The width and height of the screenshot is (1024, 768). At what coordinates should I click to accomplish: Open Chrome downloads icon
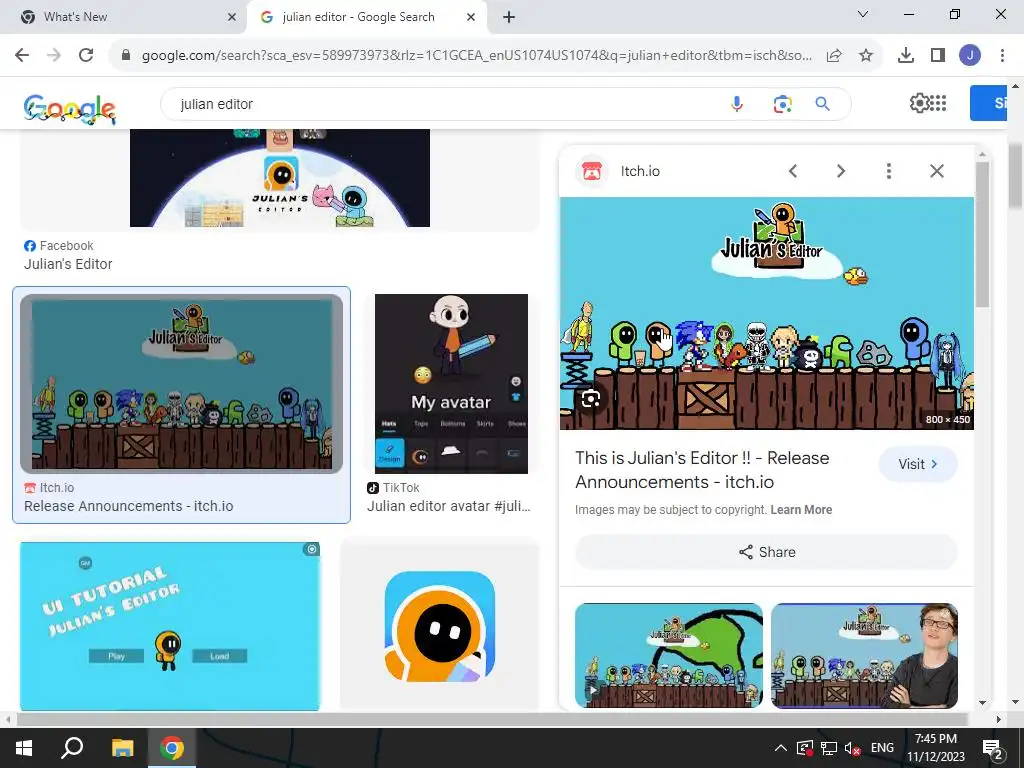906,56
